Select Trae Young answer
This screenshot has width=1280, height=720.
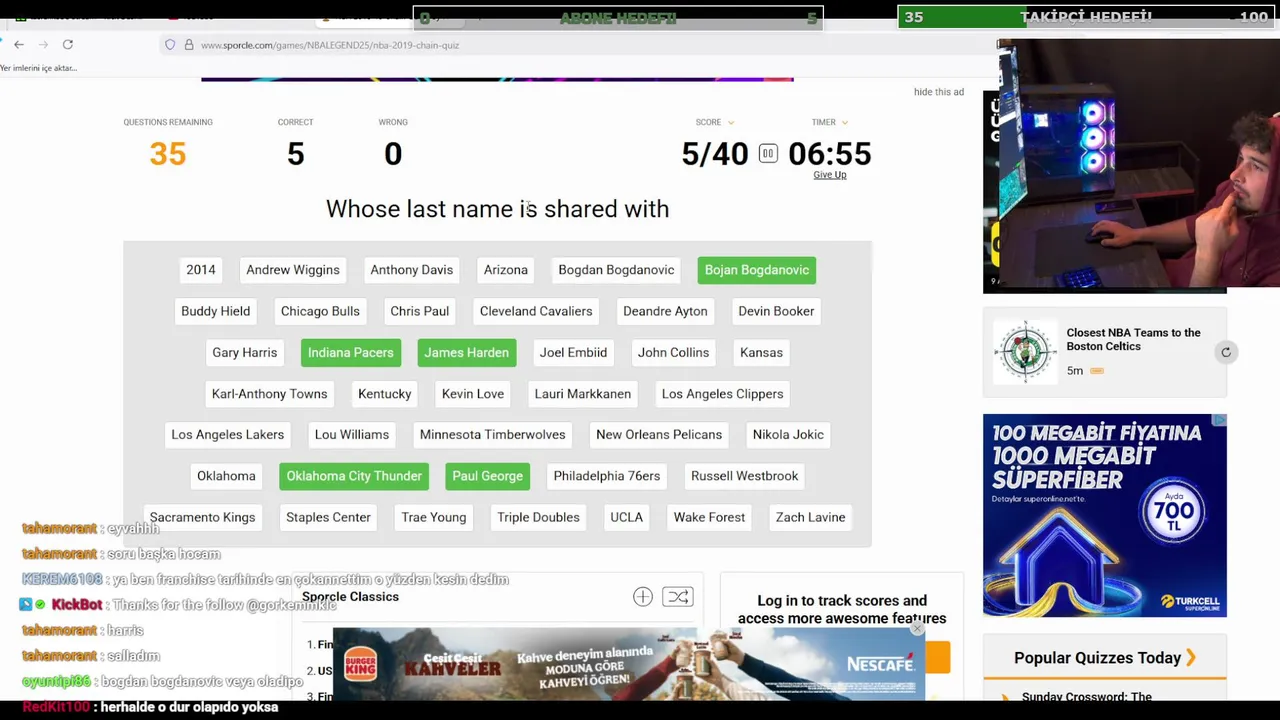pos(434,517)
